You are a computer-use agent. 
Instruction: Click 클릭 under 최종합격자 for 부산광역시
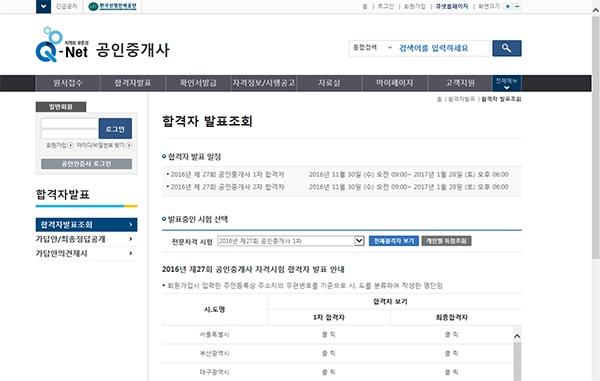[452, 353]
